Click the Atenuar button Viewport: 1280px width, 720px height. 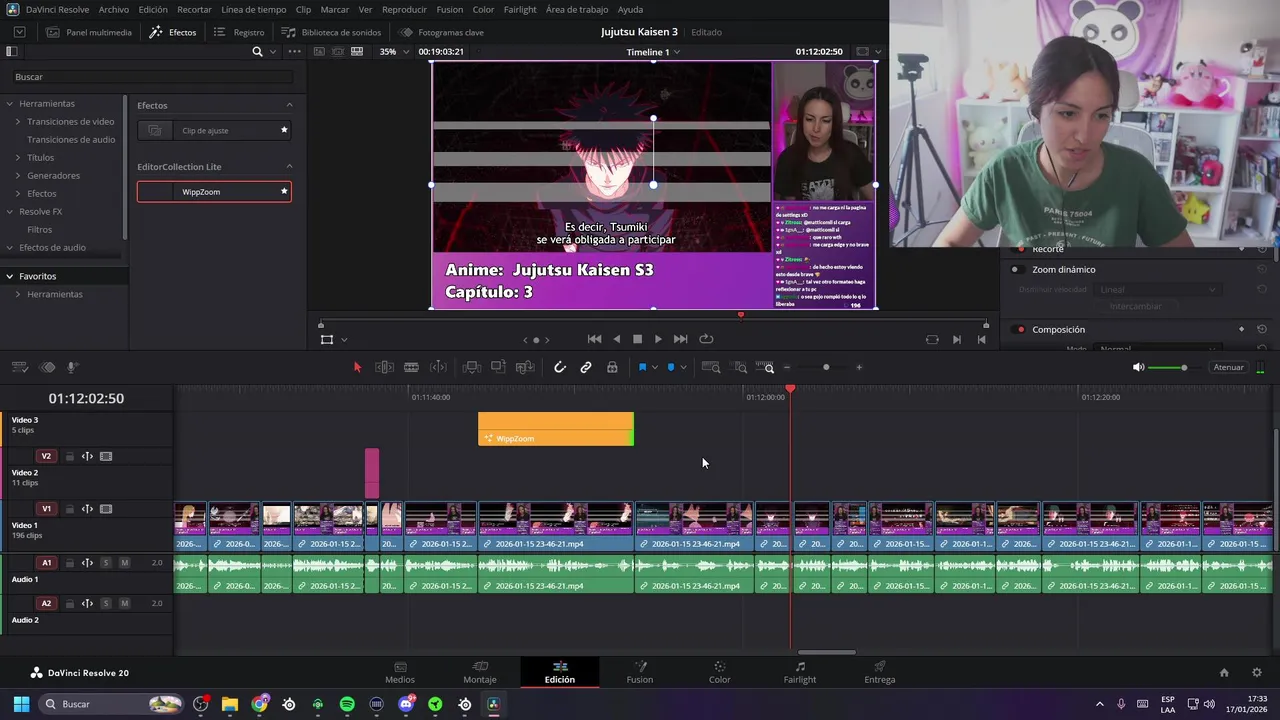tap(1228, 367)
